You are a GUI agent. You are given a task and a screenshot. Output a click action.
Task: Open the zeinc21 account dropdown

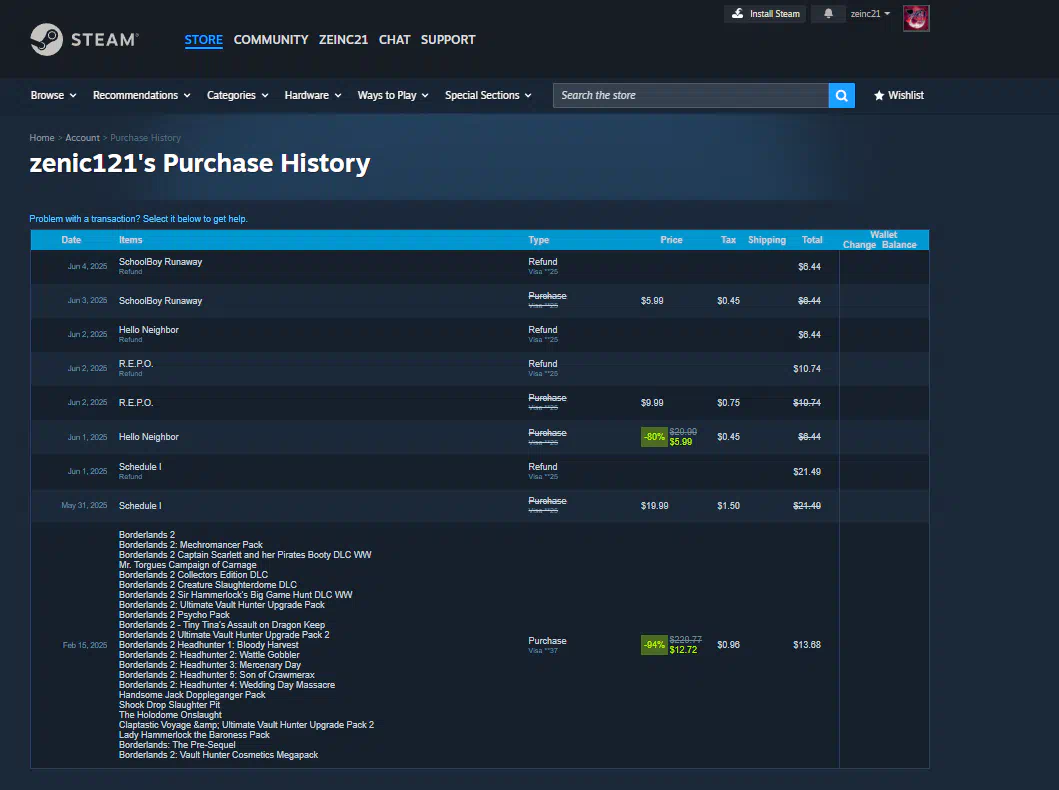point(869,14)
